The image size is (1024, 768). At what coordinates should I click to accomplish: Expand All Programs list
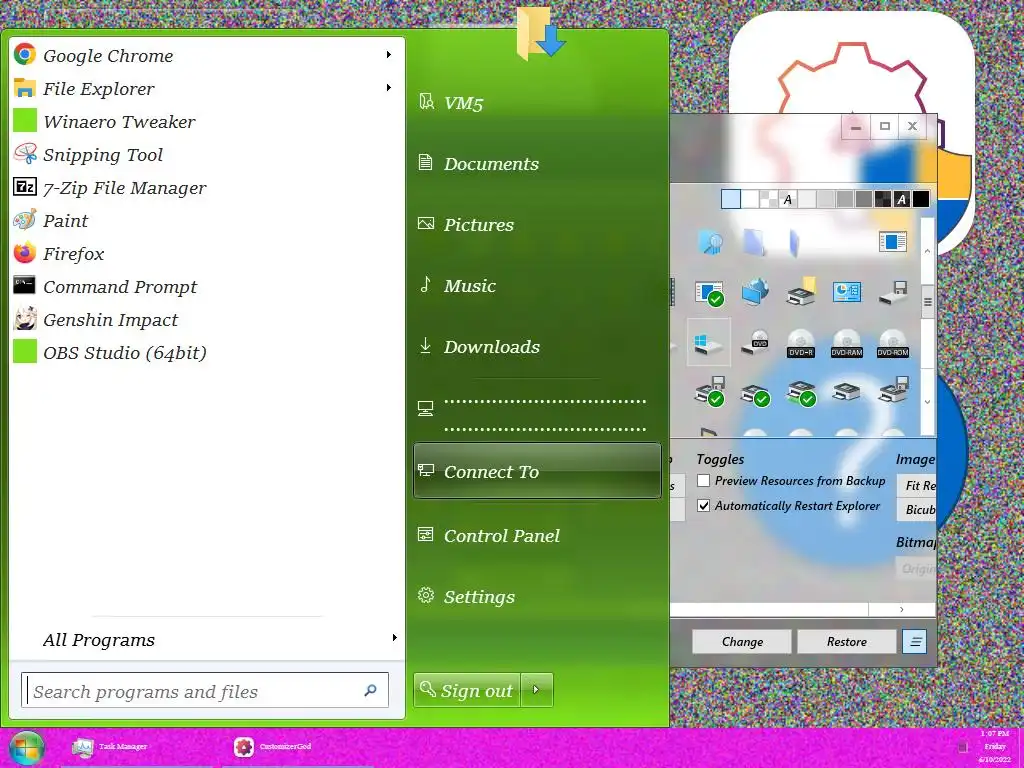(x=206, y=640)
